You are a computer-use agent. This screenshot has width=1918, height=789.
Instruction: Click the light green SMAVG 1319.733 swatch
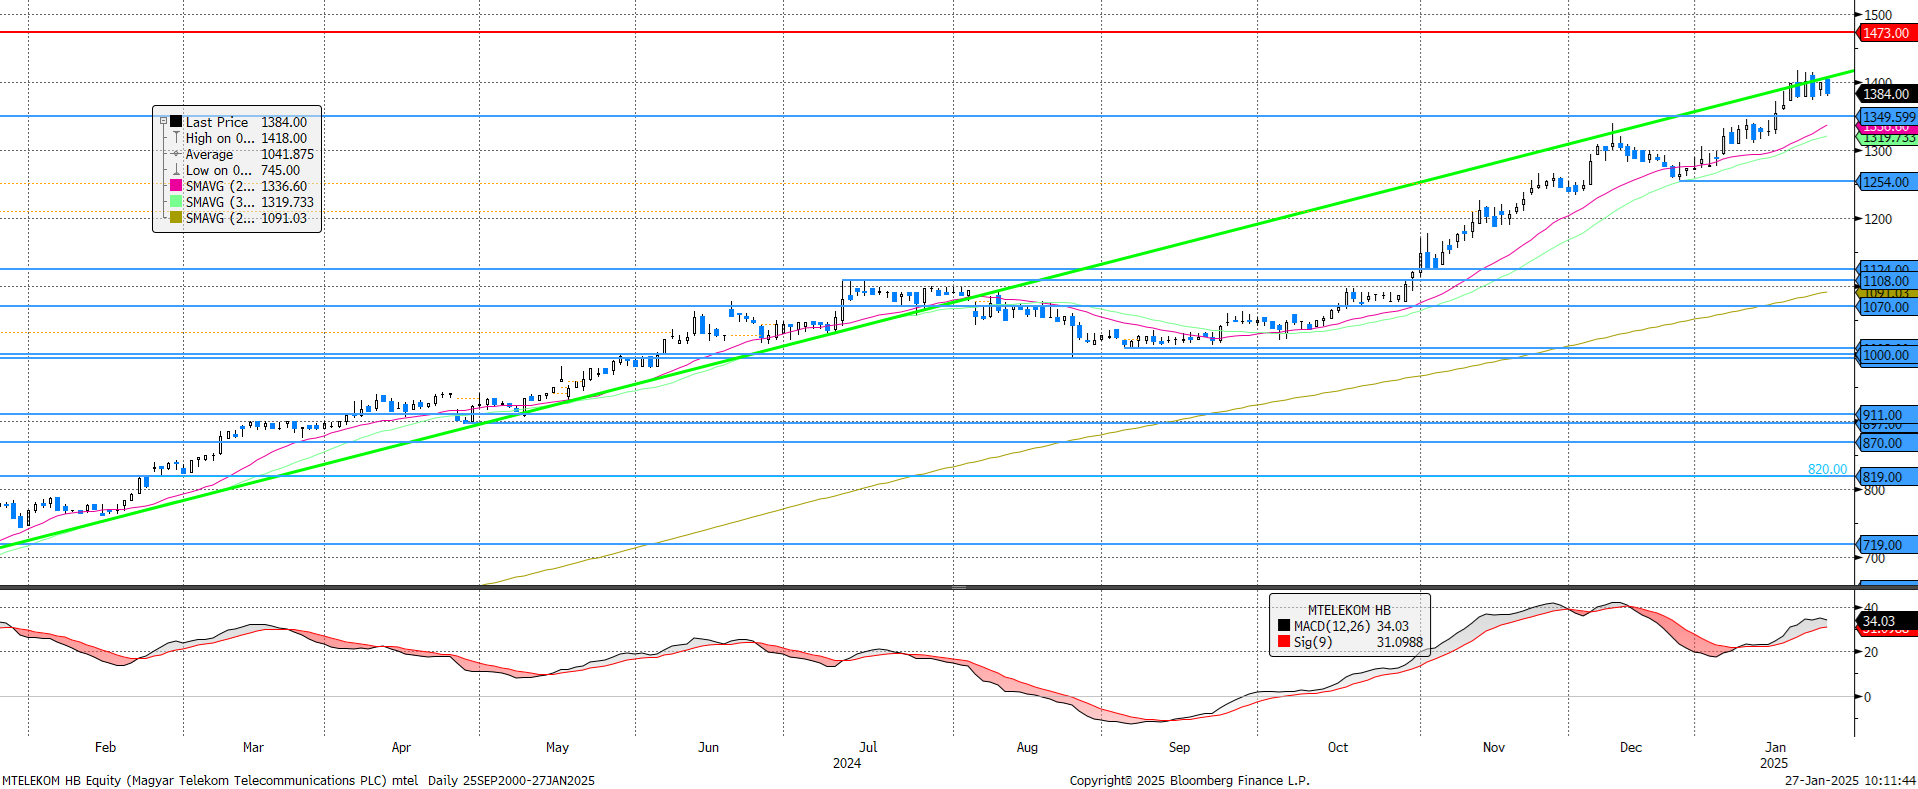click(x=176, y=202)
